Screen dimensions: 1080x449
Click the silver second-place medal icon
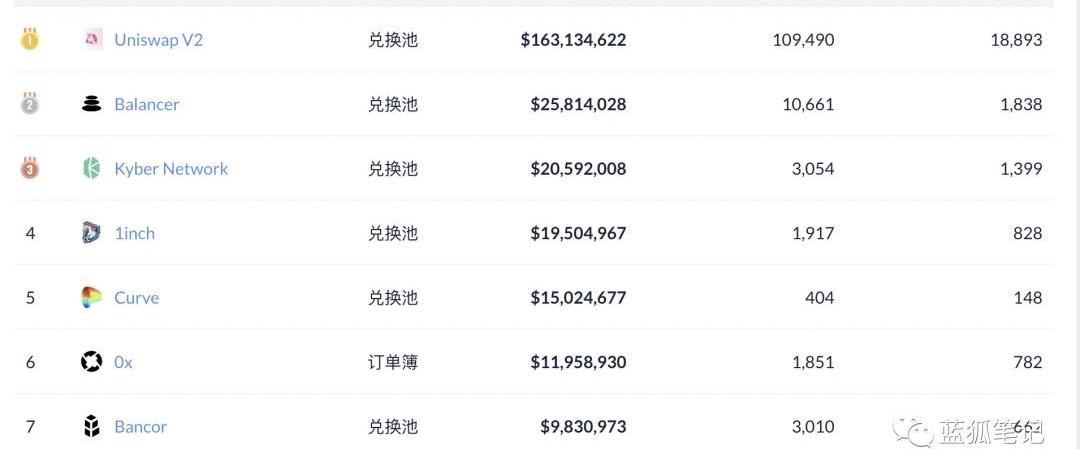[30, 104]
